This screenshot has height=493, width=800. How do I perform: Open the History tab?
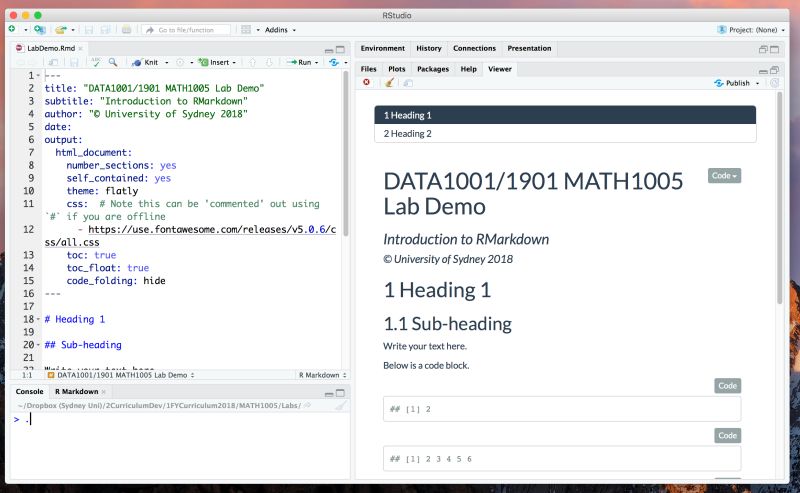coord(429,48)
